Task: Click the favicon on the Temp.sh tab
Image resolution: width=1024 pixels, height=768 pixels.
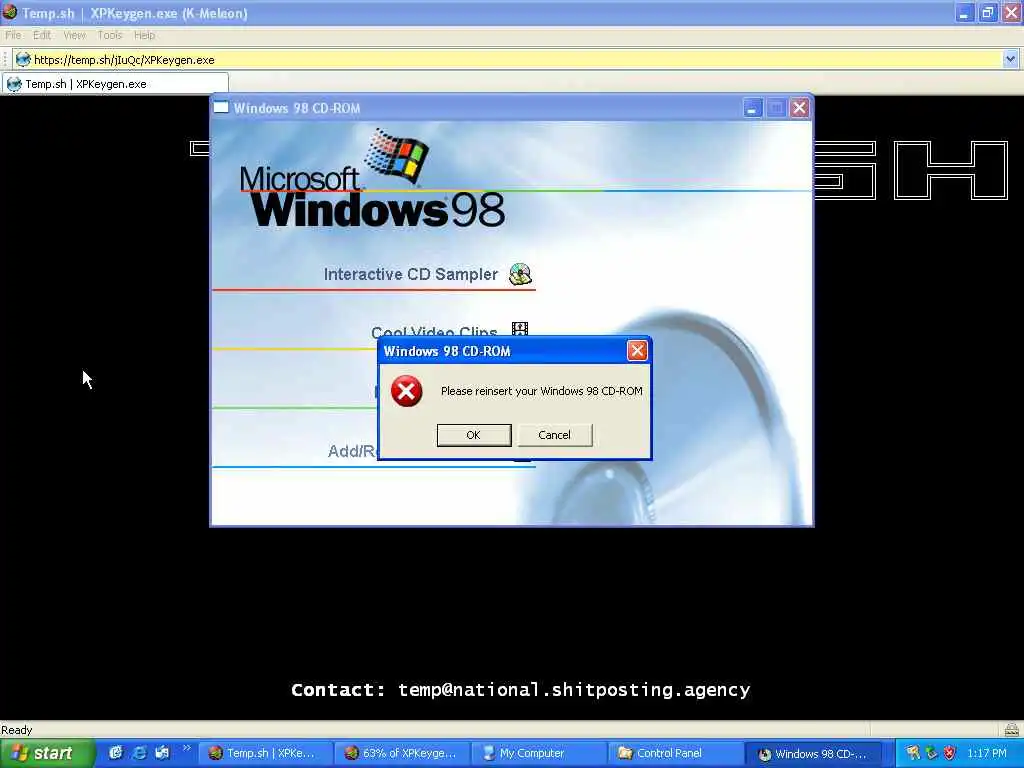Action: click(x=14, y=84)
